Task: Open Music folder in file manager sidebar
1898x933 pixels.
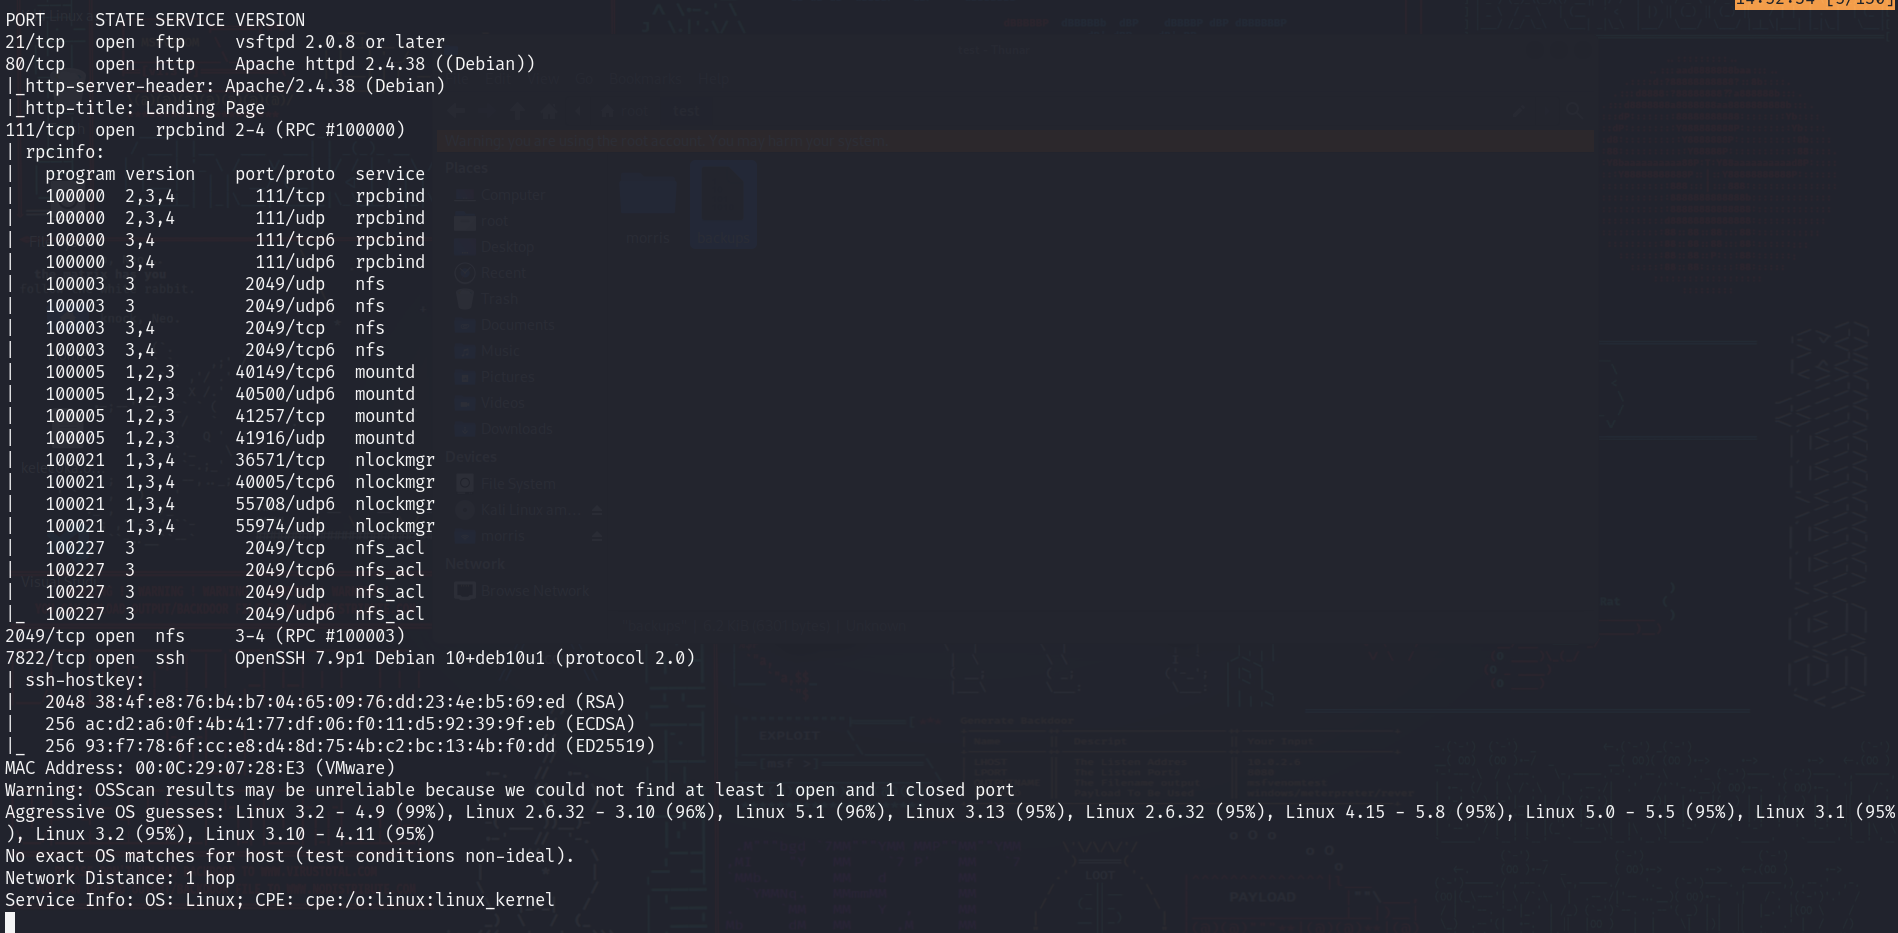Action: (x=487, y=351)
